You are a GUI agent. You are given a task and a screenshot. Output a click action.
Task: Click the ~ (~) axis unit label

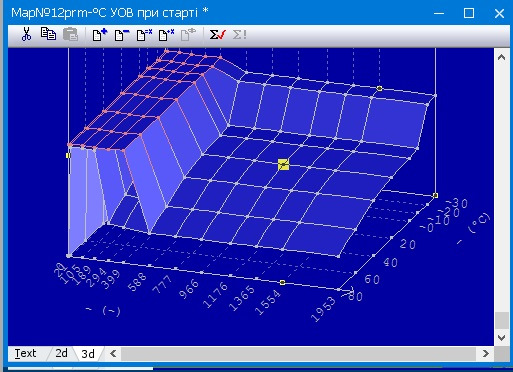(x=103, y=310)
